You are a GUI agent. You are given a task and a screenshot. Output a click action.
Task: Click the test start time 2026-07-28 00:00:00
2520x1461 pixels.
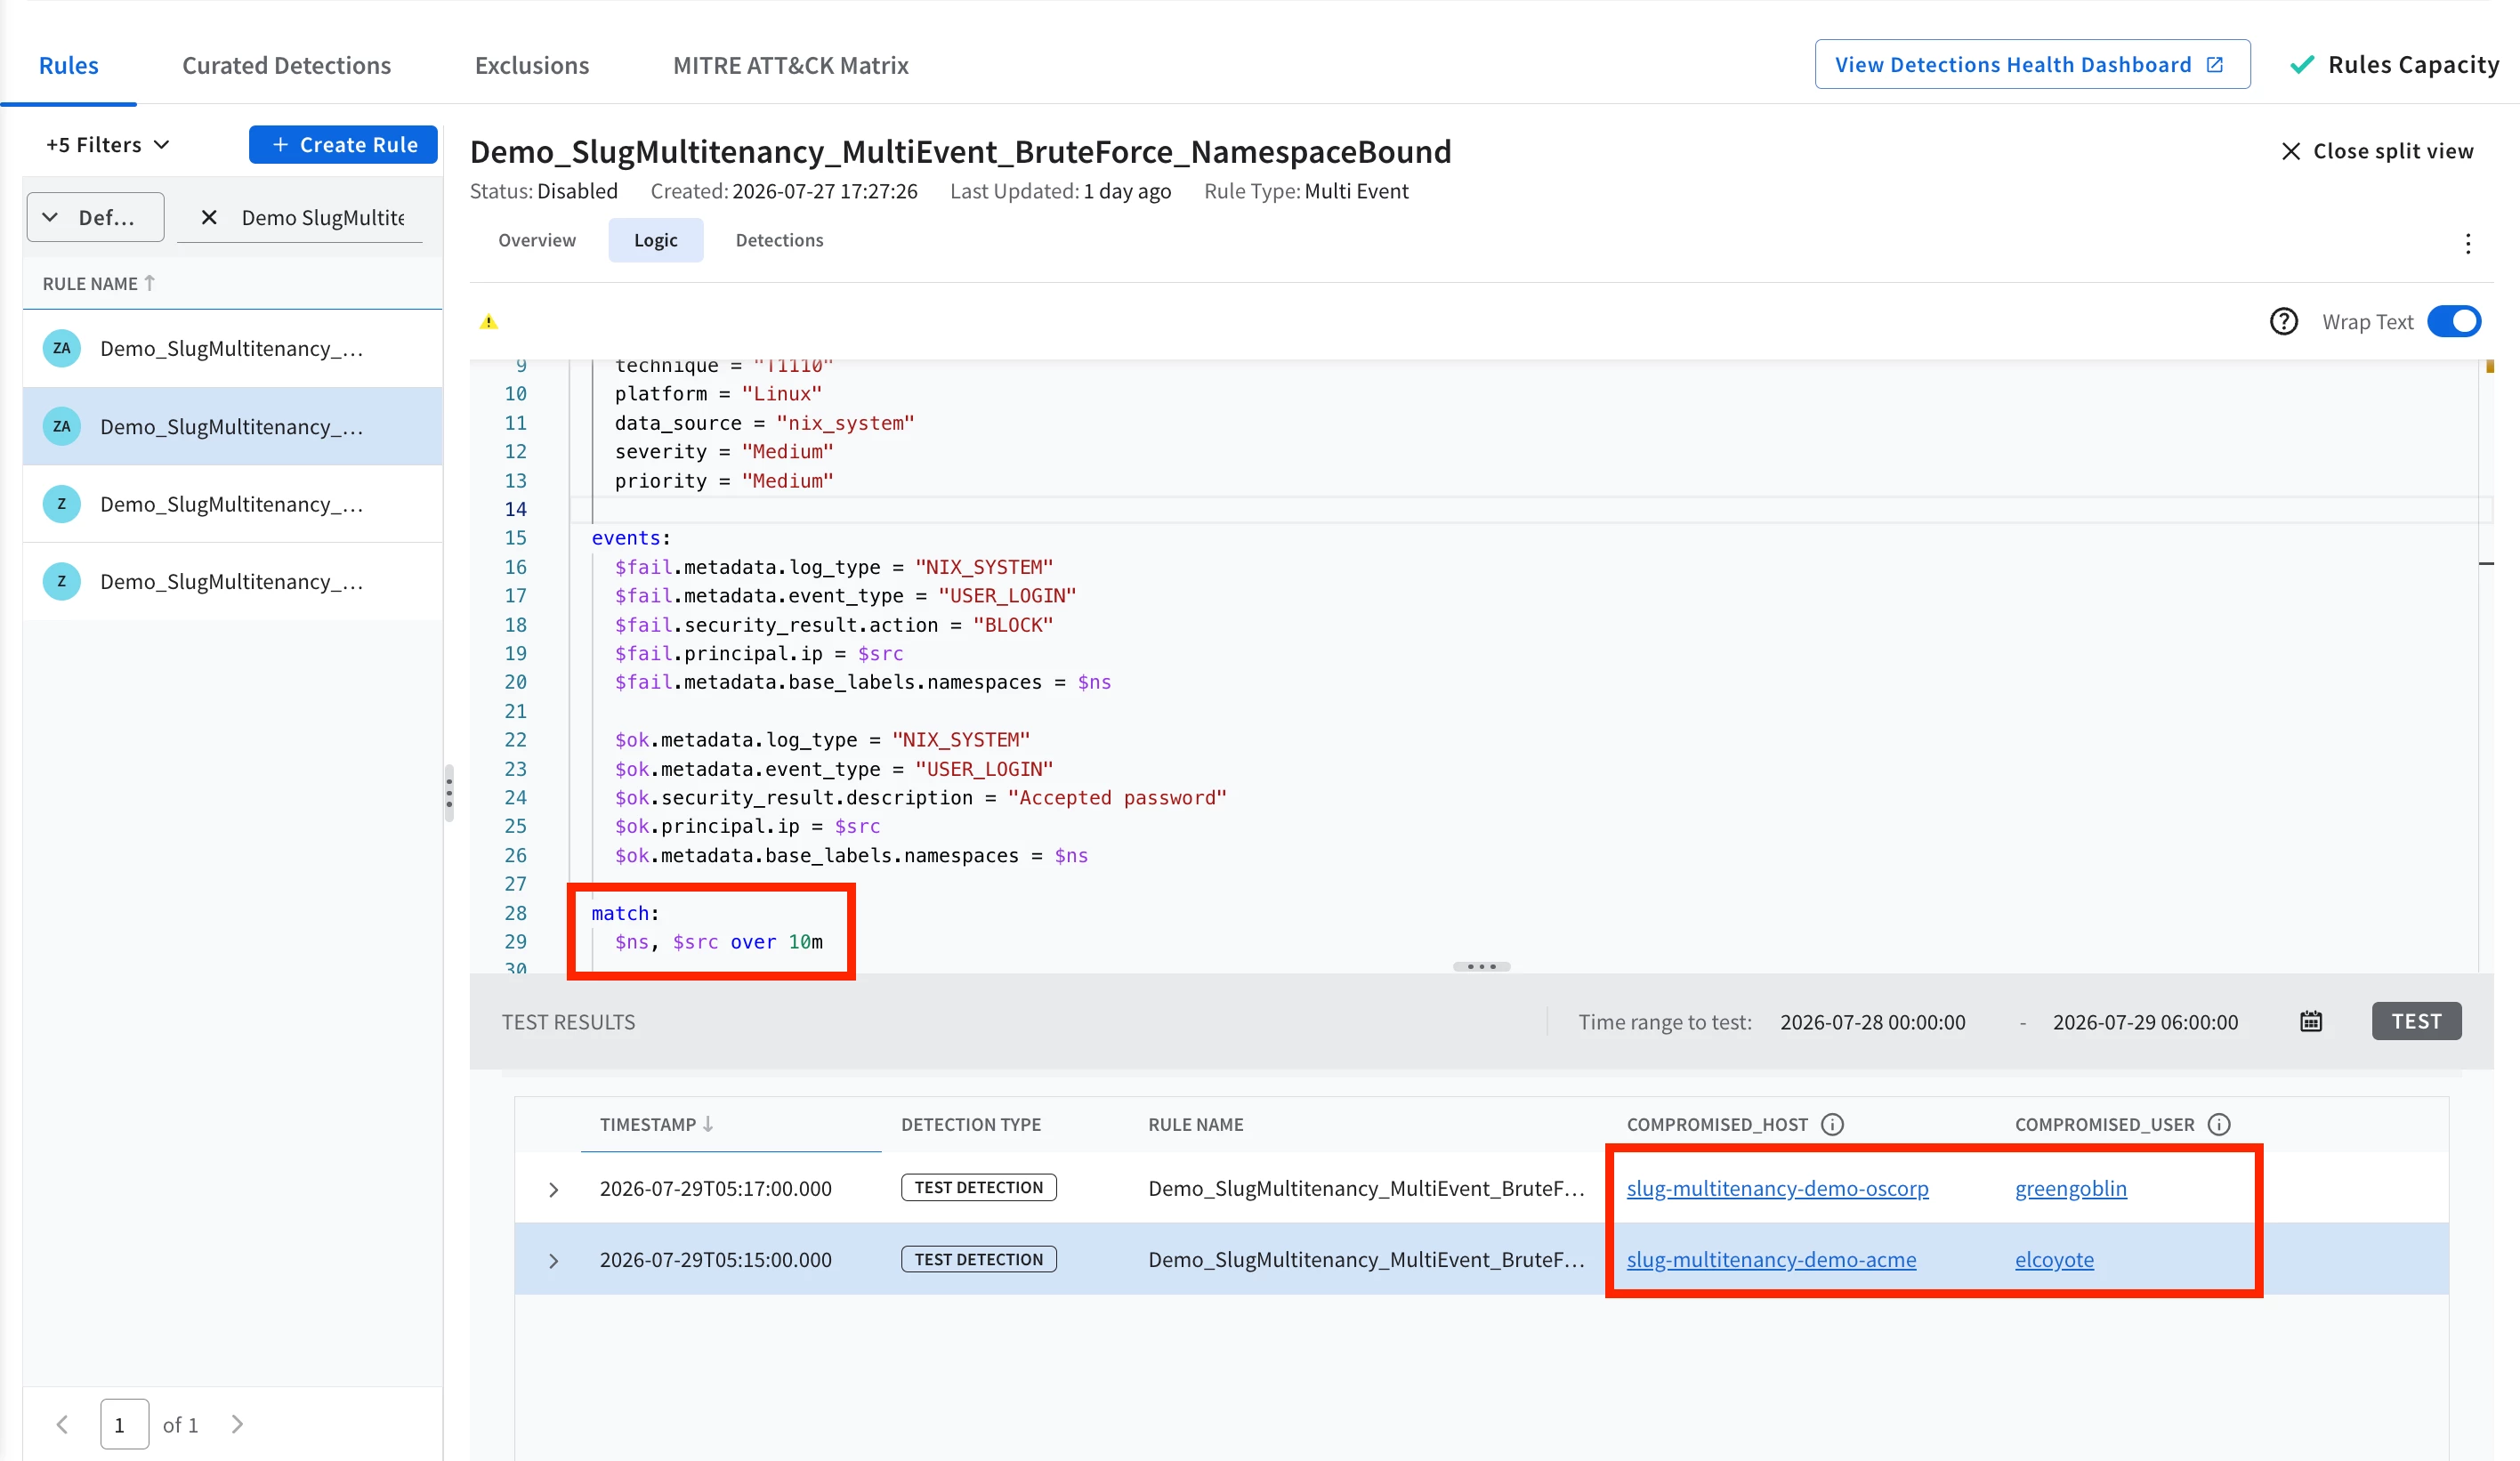click(1872, 1022)
